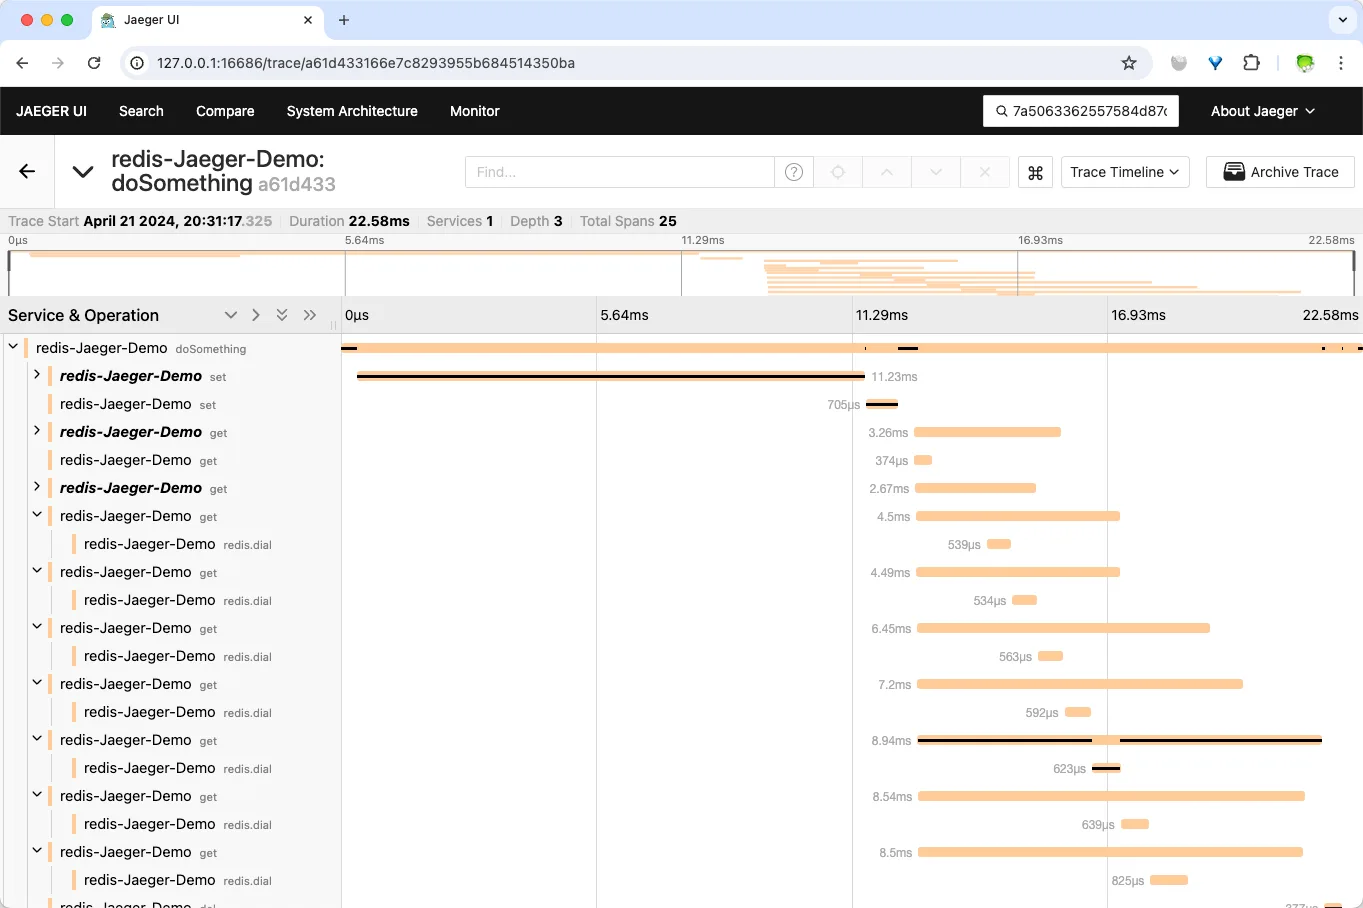This screenshot has width=1363, height=908.
Task: Expand all spans with the double chevron
Action: pyautogui.click(x=282, y=314)
